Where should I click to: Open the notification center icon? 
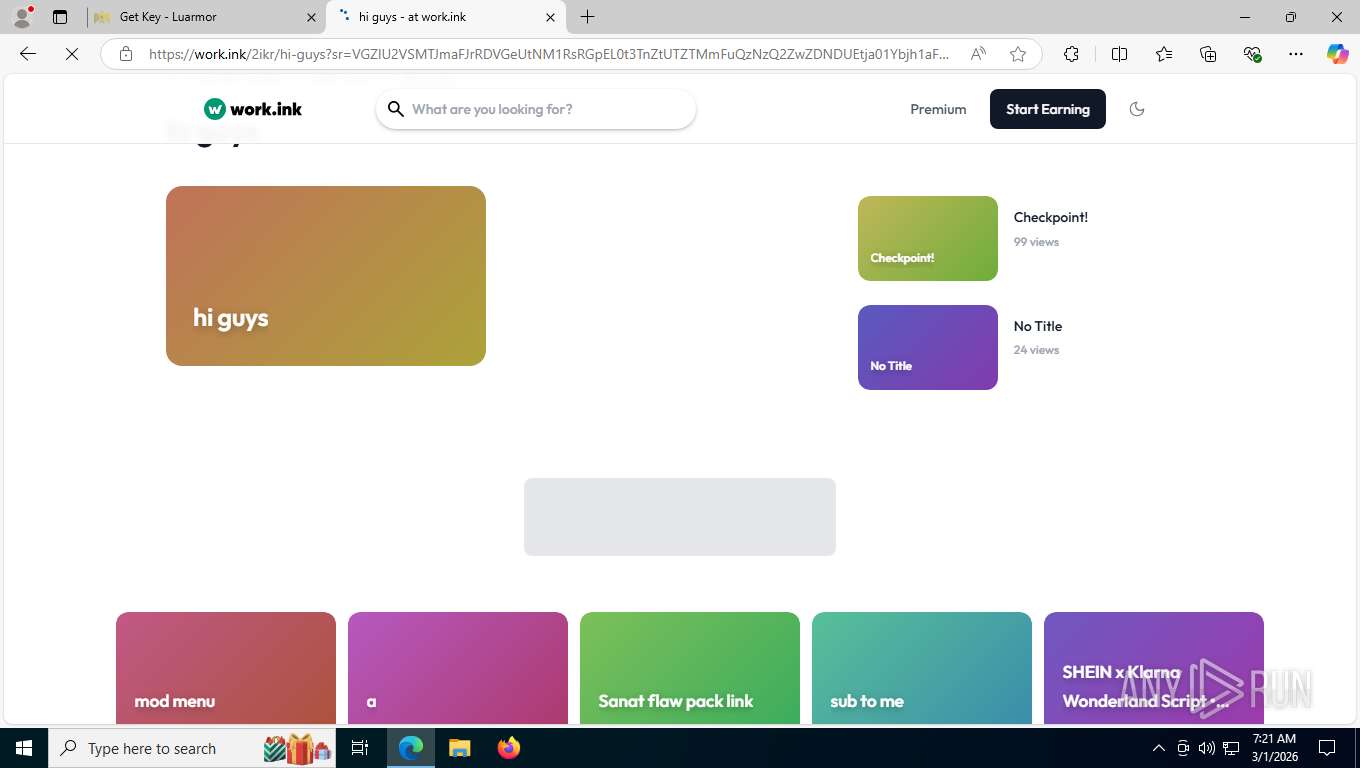(x=1327, y=748)
